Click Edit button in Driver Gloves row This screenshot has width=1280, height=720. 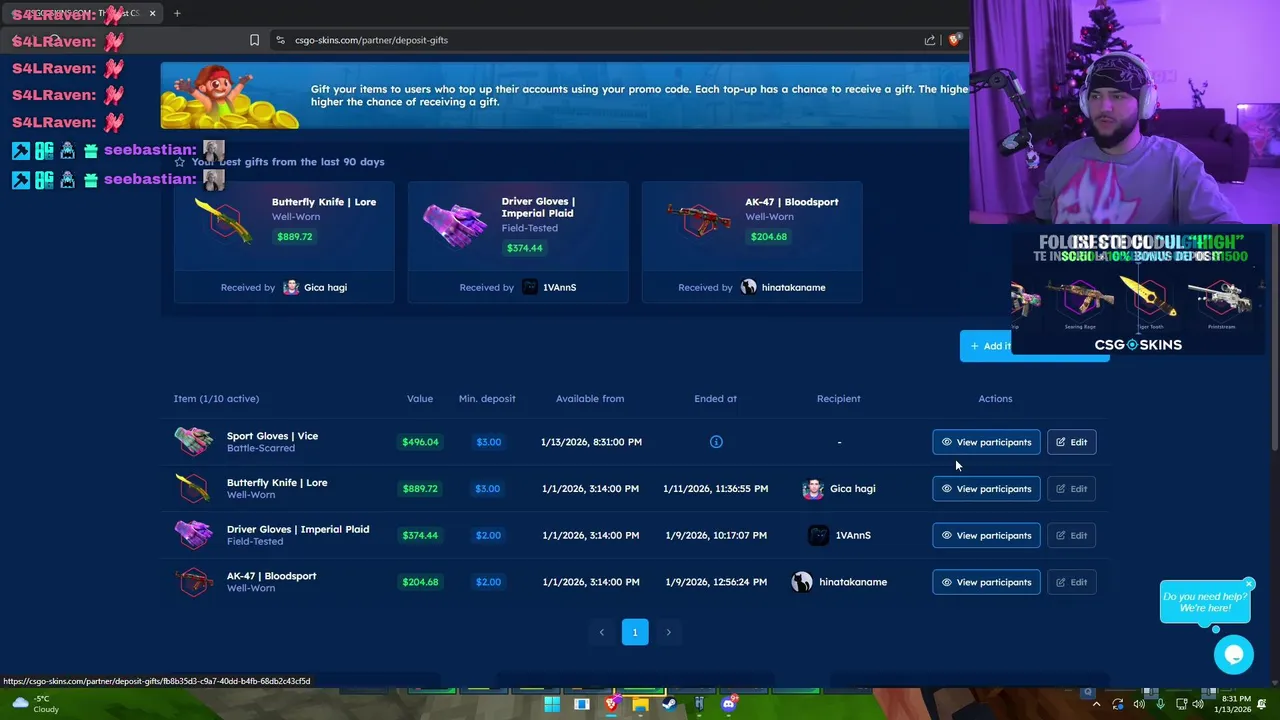tap(1071, 535)
